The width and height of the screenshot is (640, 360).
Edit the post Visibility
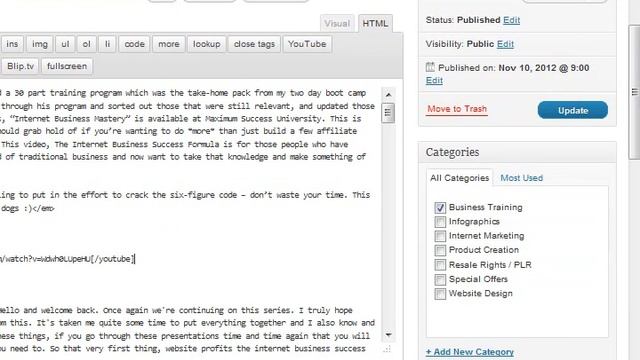coord(505,44)
